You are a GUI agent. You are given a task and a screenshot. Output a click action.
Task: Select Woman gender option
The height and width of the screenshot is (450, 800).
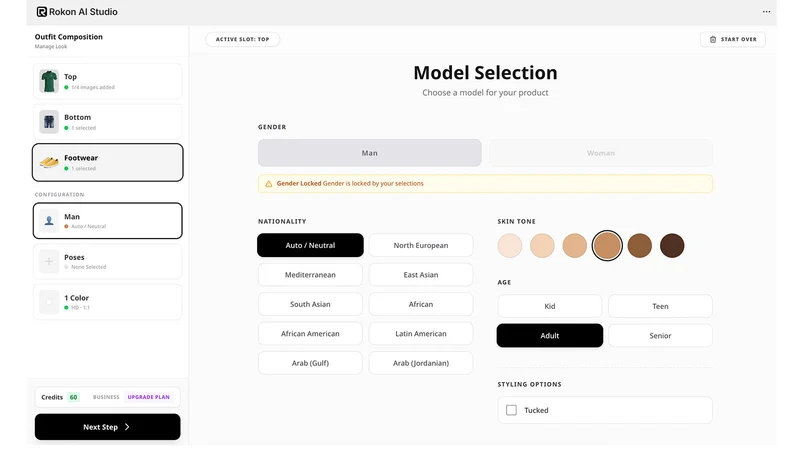click(x=601, y=153)
